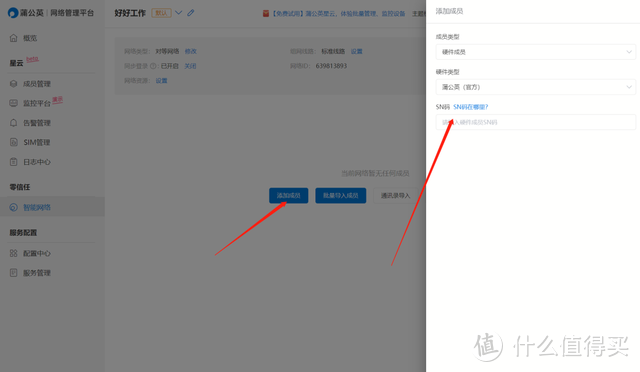Click the SIM管理 icon
The width and height of the screenshot is (640, 372).
click(13, 142)
